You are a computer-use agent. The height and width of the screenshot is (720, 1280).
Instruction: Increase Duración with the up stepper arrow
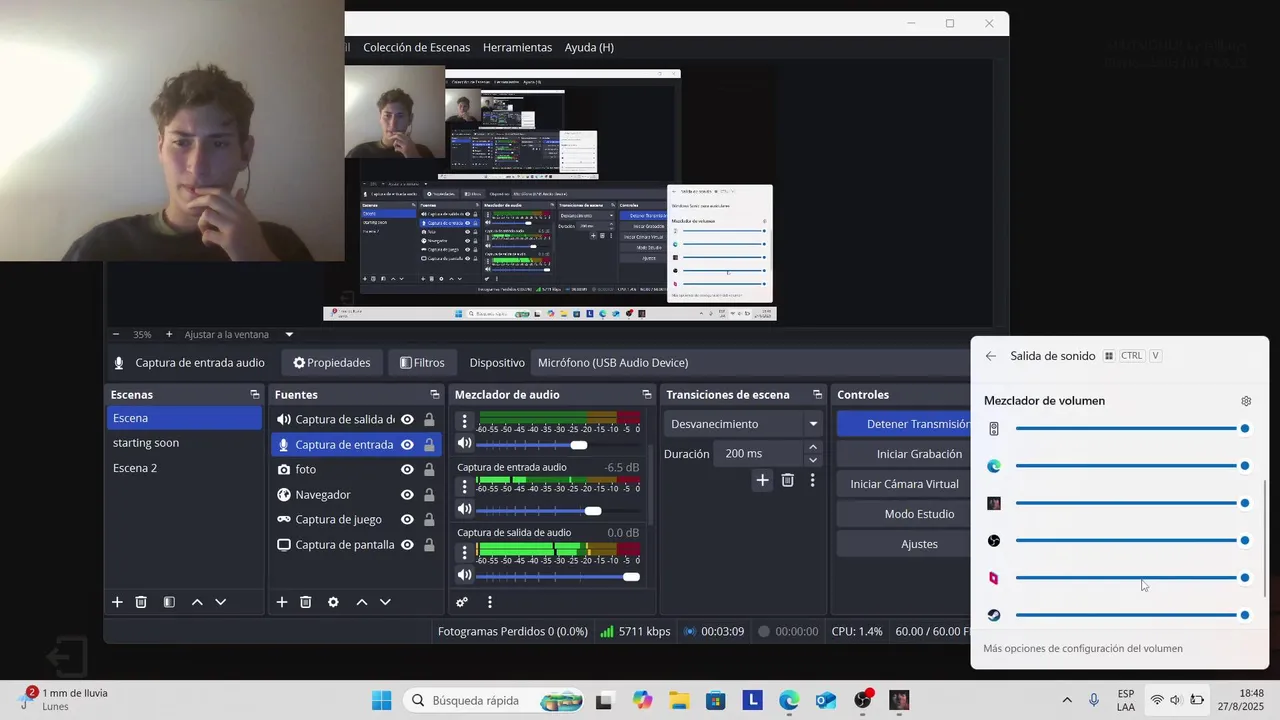[x=813, y=447]
